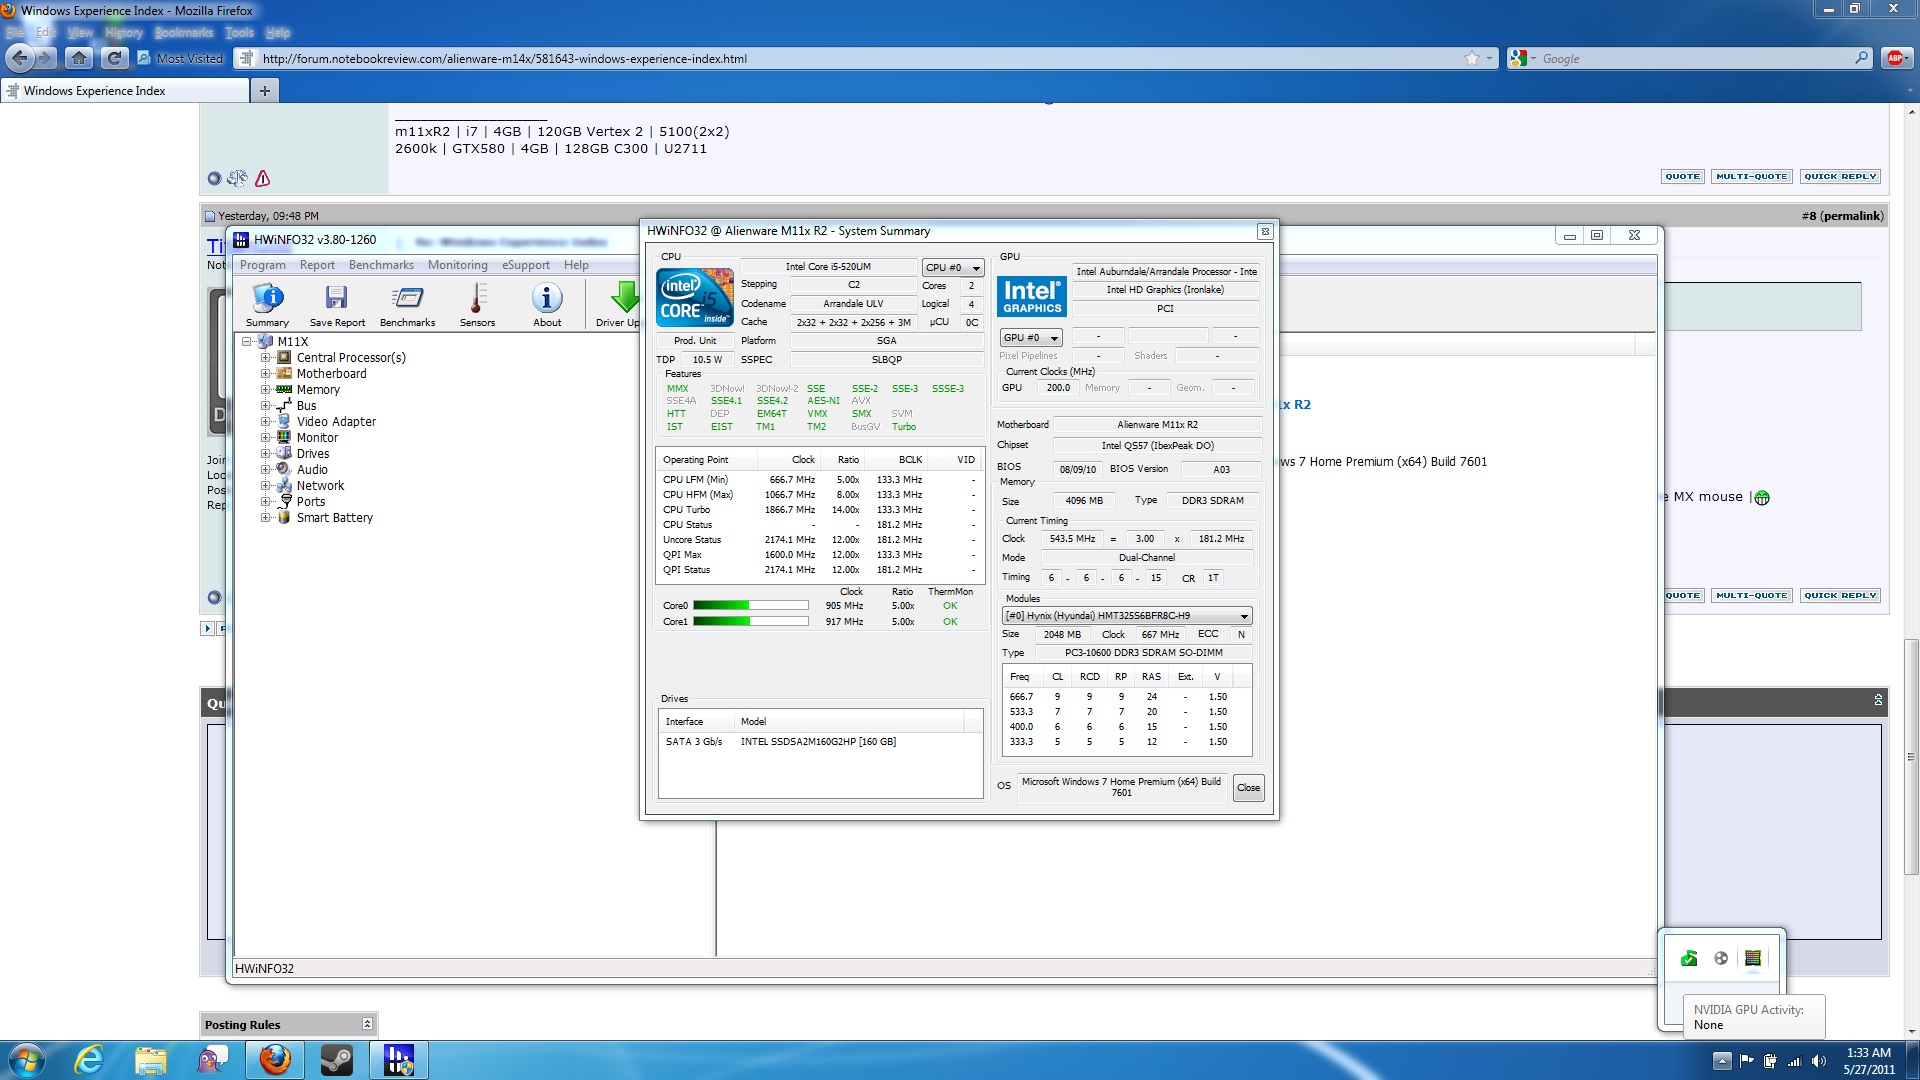Click the upper MULTI-QUOTE button
This screenshot has width=1920, height=1080.
click(1751, 177)
